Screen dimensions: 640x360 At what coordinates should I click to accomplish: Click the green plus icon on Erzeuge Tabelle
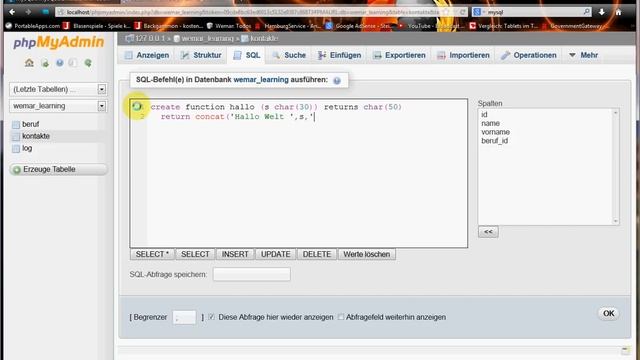coord(17,170)
